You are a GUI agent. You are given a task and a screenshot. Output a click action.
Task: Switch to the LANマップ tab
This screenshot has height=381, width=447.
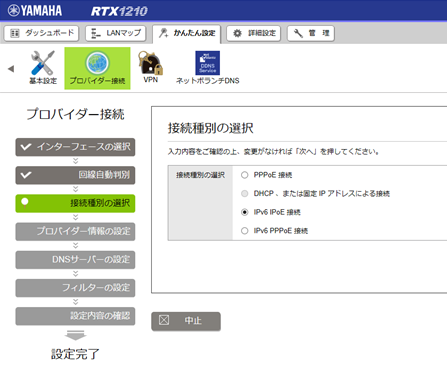tap(116, 33)
